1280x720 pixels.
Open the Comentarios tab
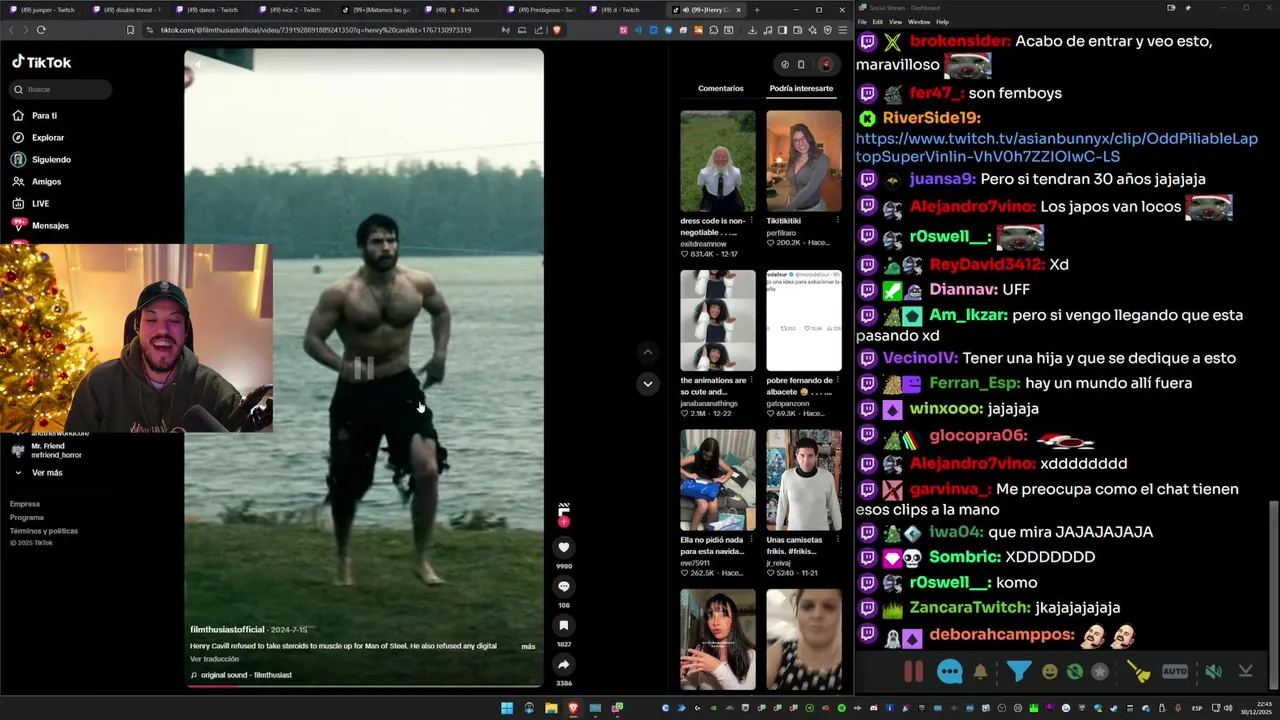(721, 88)
